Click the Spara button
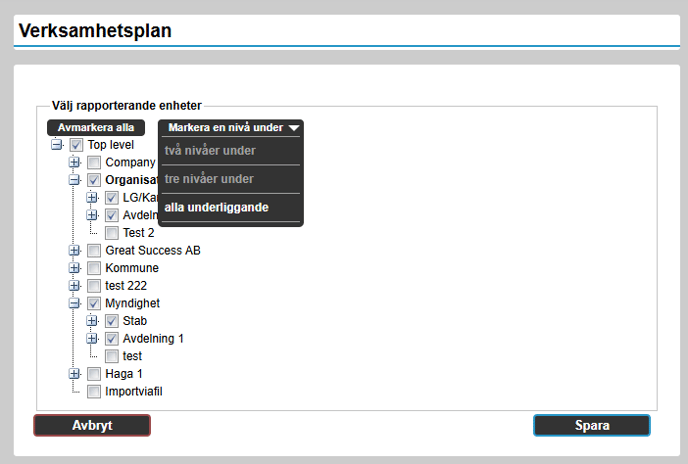Screen dimensions: 688x464 tap(592, 425)
